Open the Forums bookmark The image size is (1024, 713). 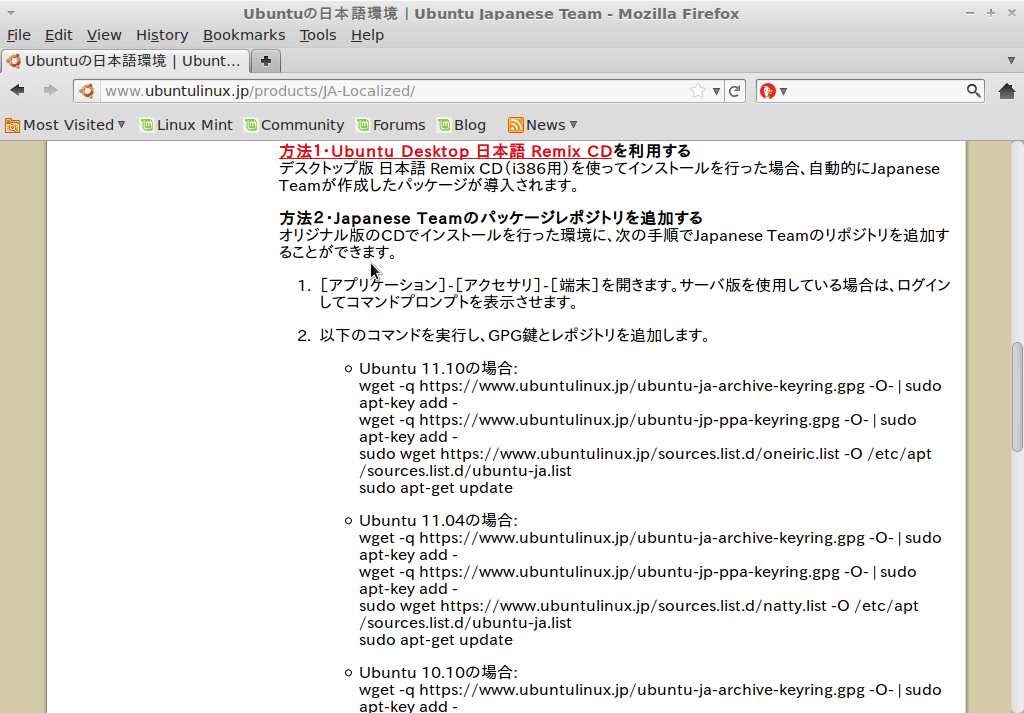click(x=391, y=125)
